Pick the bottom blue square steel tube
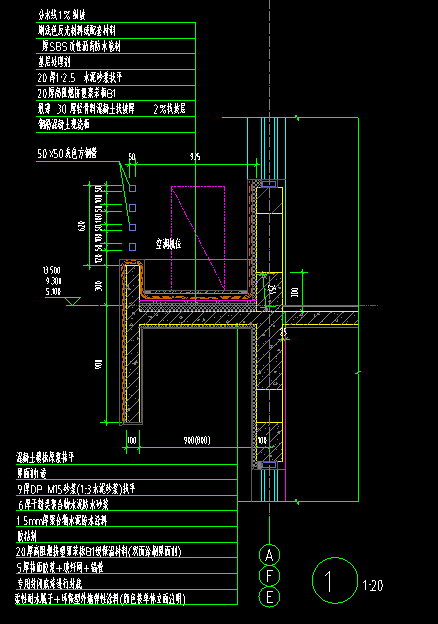Screen dimensions: 438x624 [x=132, y=247]
